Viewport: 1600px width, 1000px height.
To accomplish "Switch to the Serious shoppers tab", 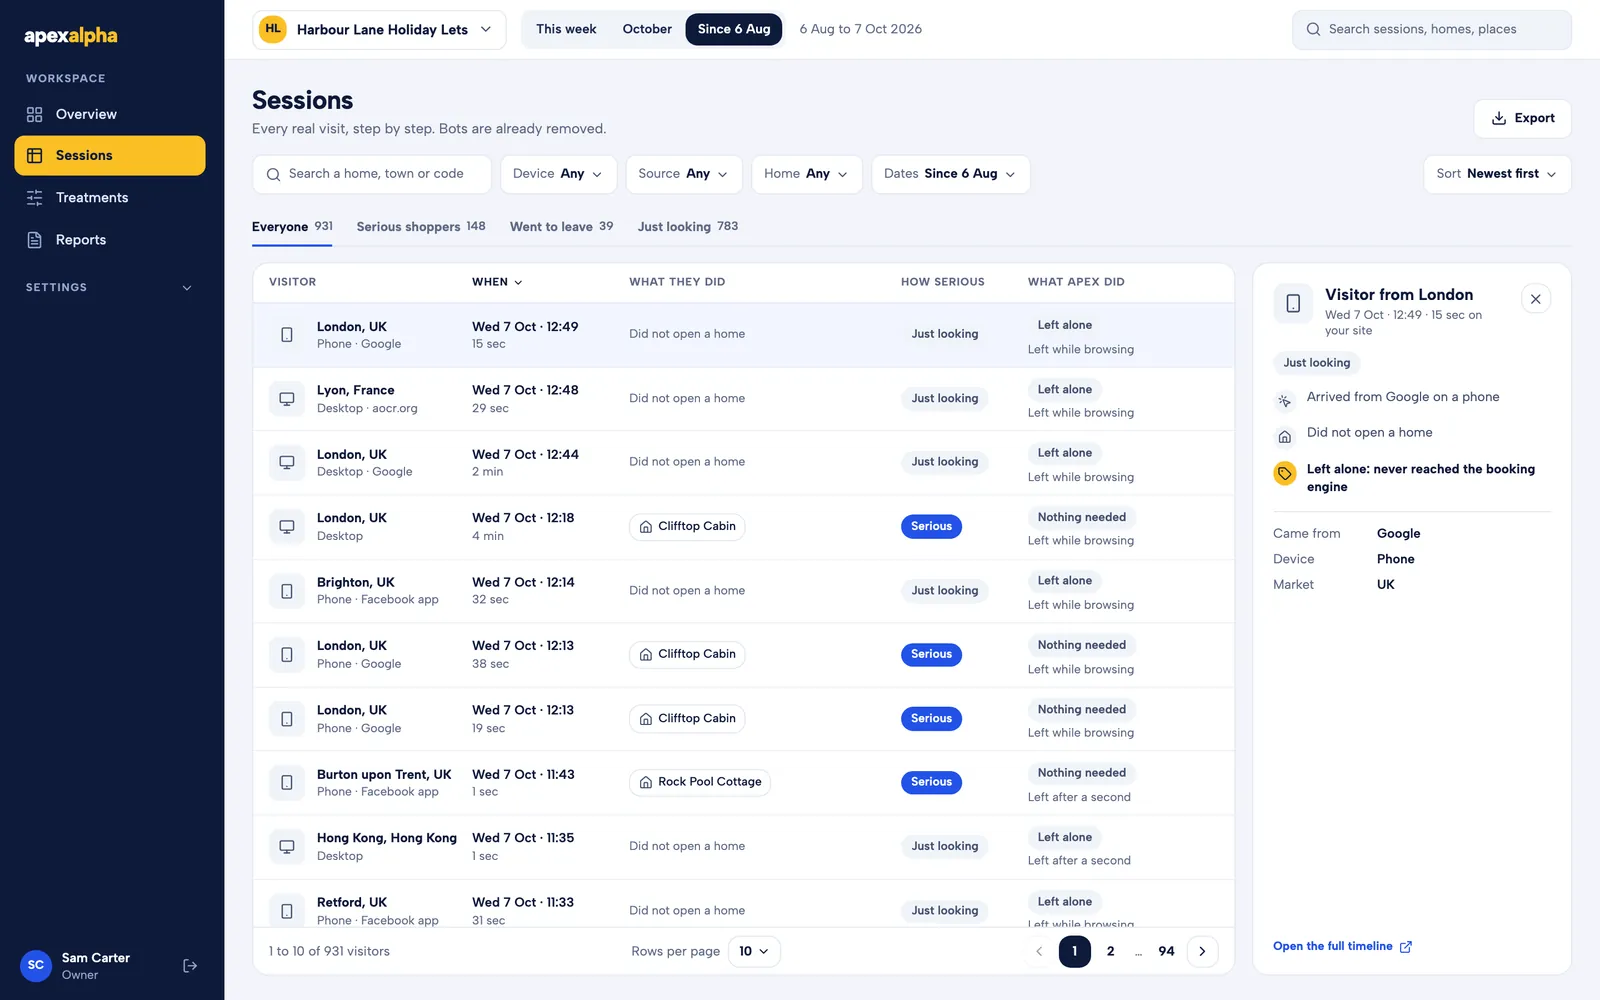I will tap(421, 227).
